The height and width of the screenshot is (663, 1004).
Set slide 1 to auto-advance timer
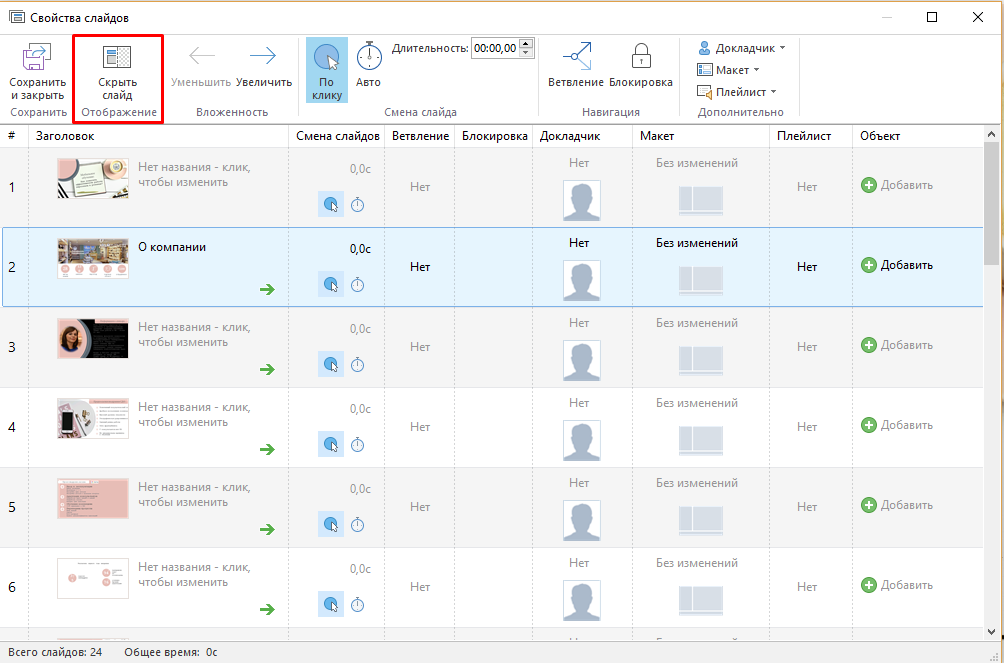[x=358, y=205]
